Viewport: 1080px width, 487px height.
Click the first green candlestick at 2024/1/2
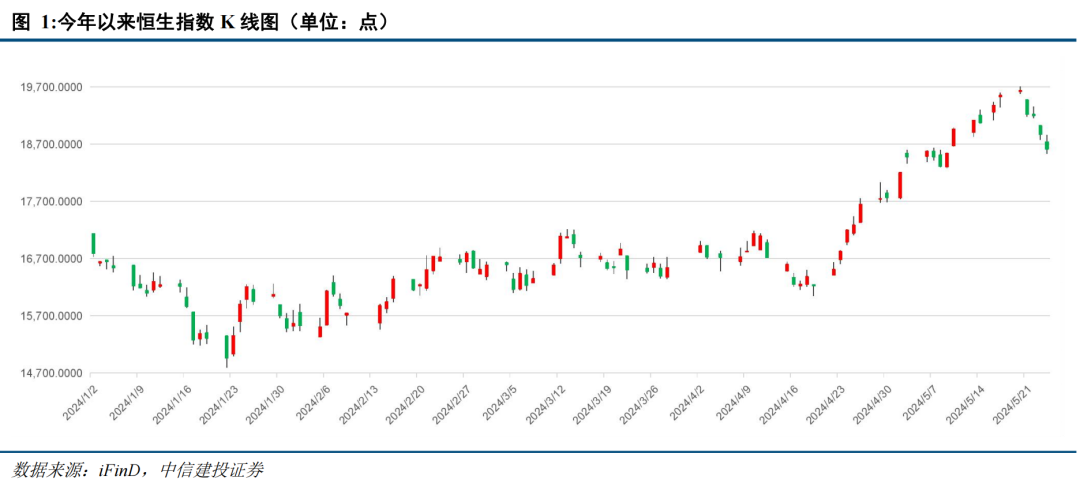93,244
